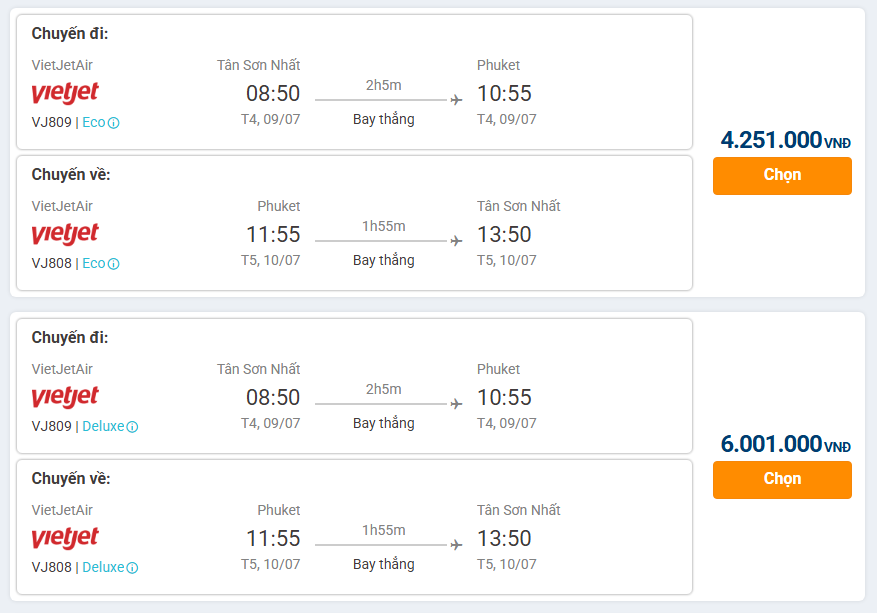Screen dimensions: 877x613
Task: Click plane icon on Deluxe return route
Action: (x=457, y=545)
